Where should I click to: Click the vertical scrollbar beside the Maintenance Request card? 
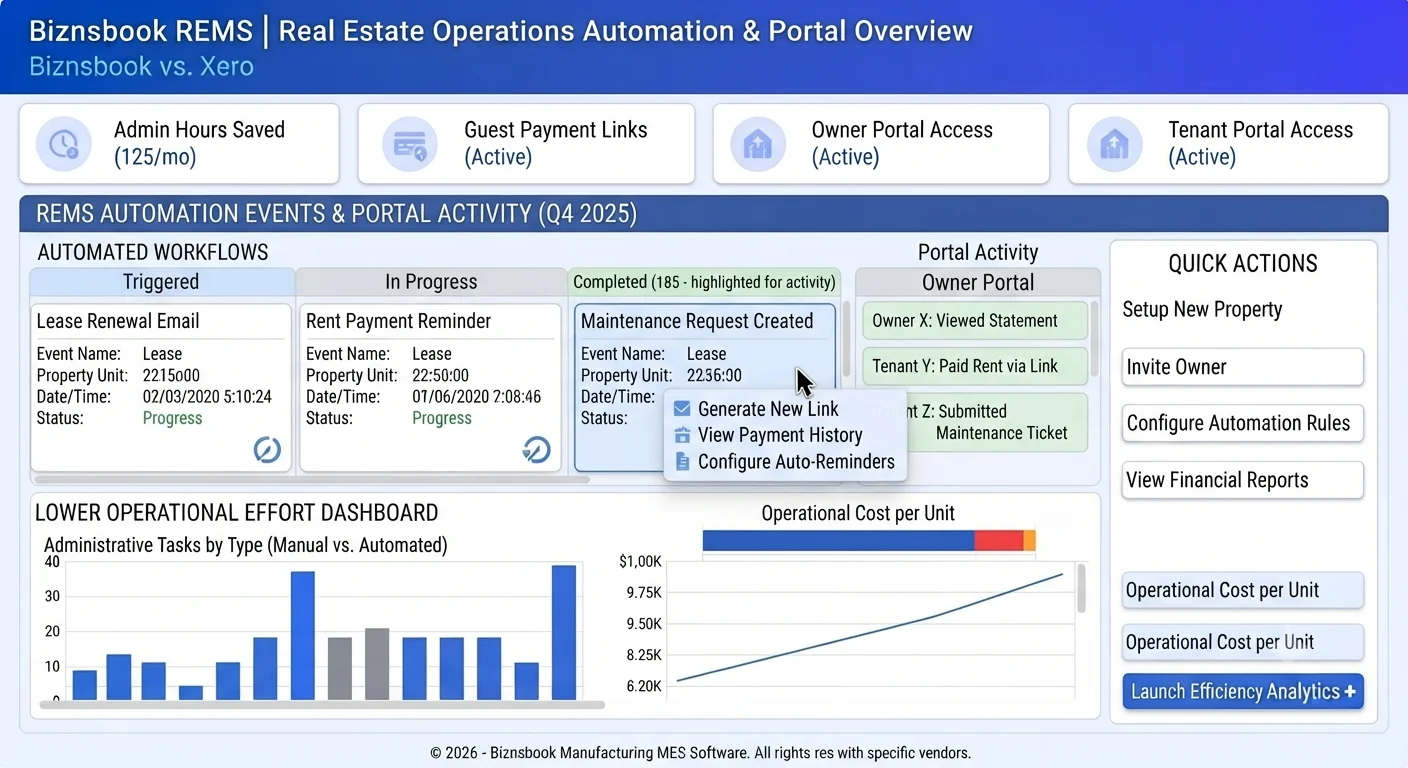tap(846, 340)
